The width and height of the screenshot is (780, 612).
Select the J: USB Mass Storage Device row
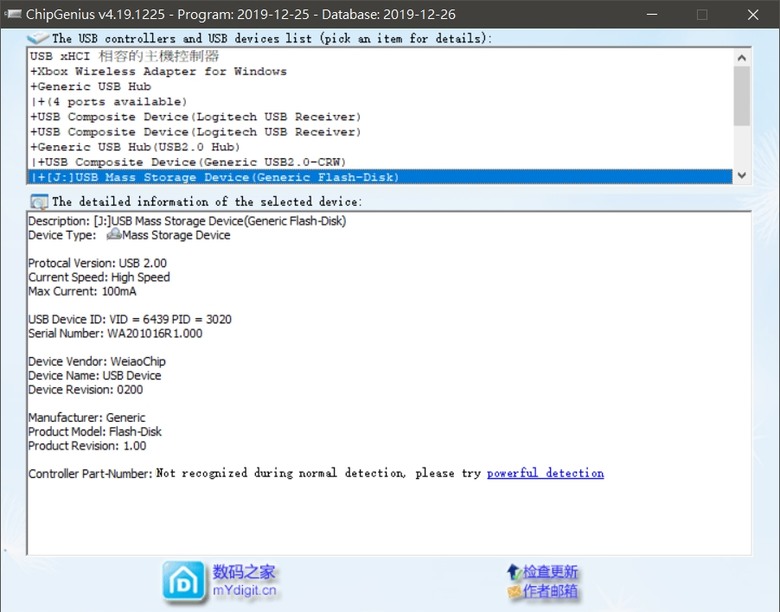[x=380, y=177]
